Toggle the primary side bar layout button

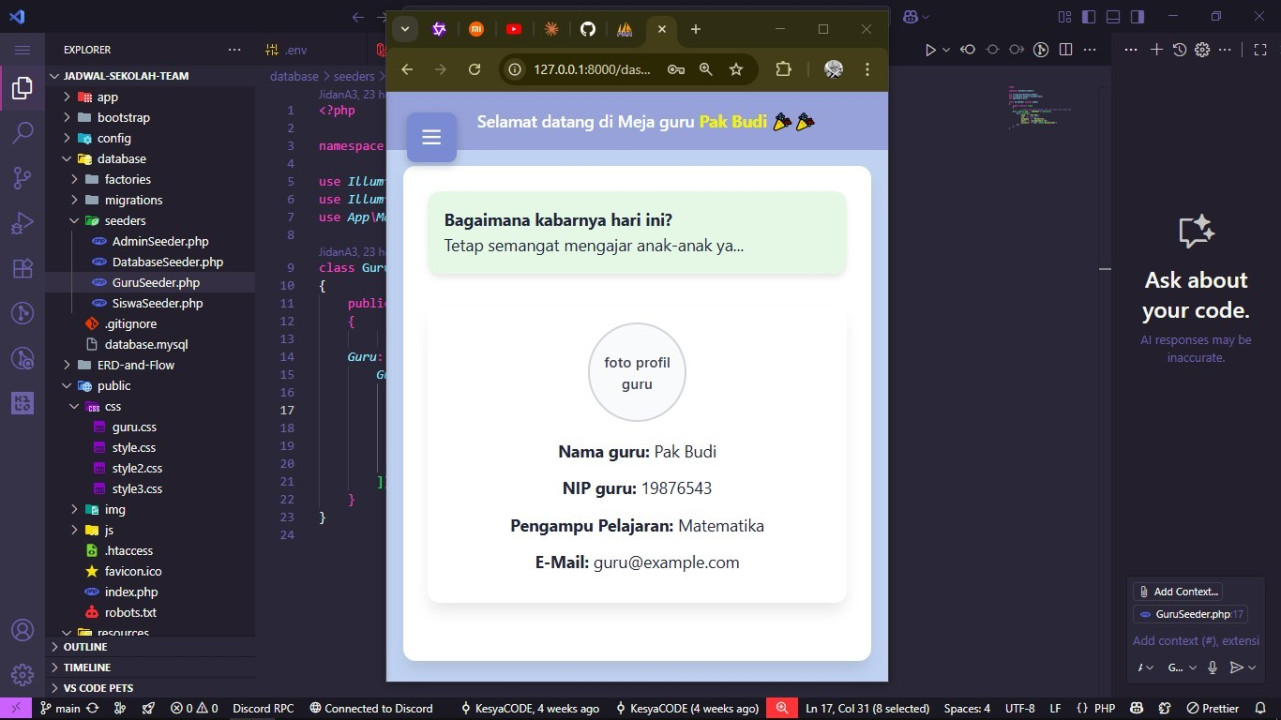click(1088, 17)
